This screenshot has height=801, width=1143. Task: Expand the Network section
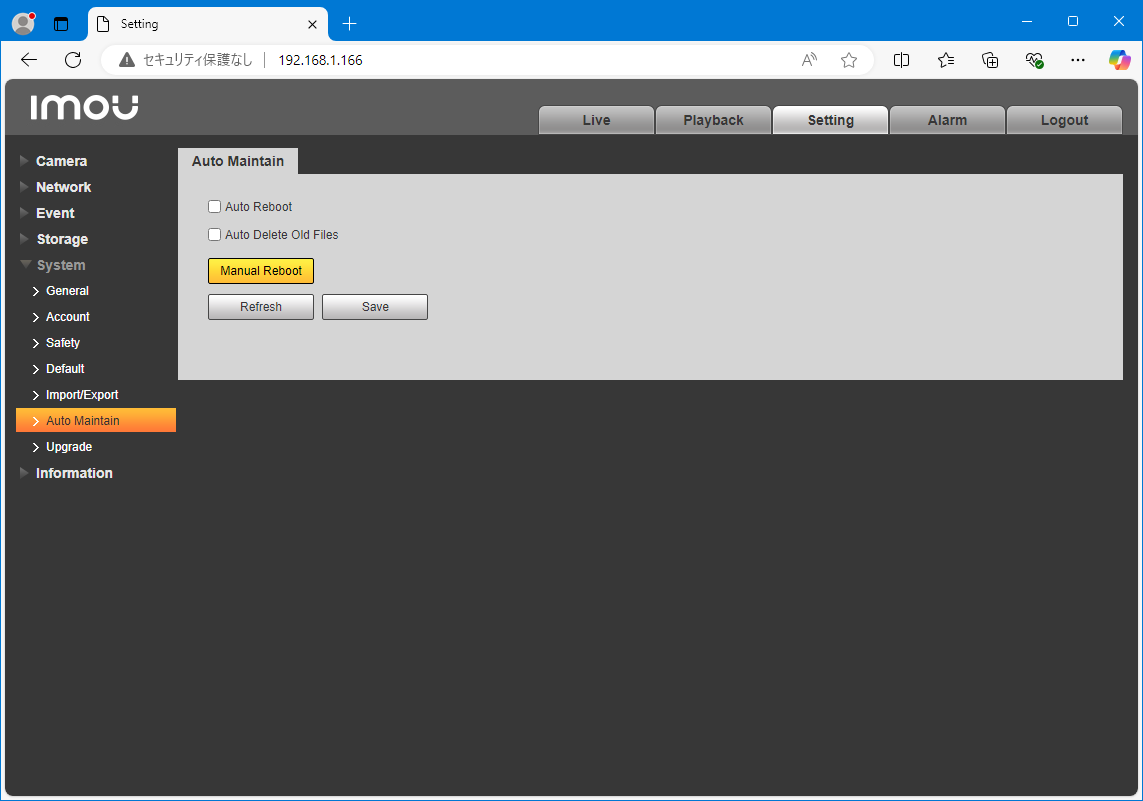[x=63, y=187]
